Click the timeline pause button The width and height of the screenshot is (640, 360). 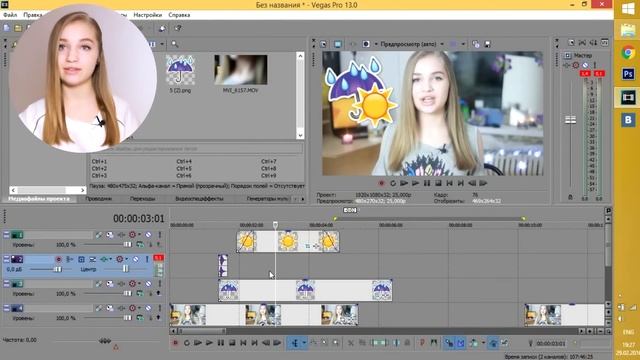(x=220, y=343)
